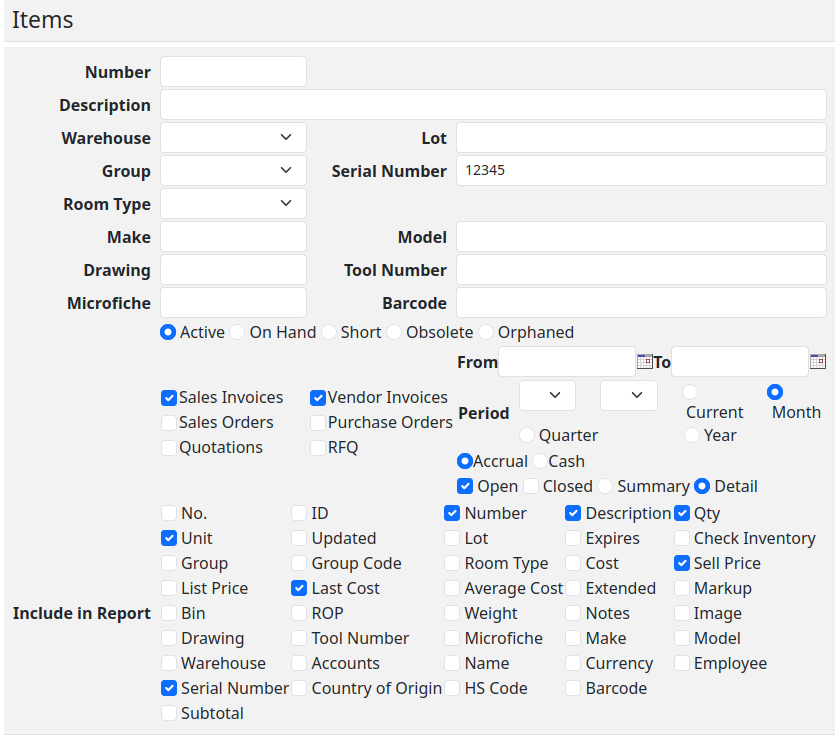Open the Warehouse dropdown

(232, 137)
